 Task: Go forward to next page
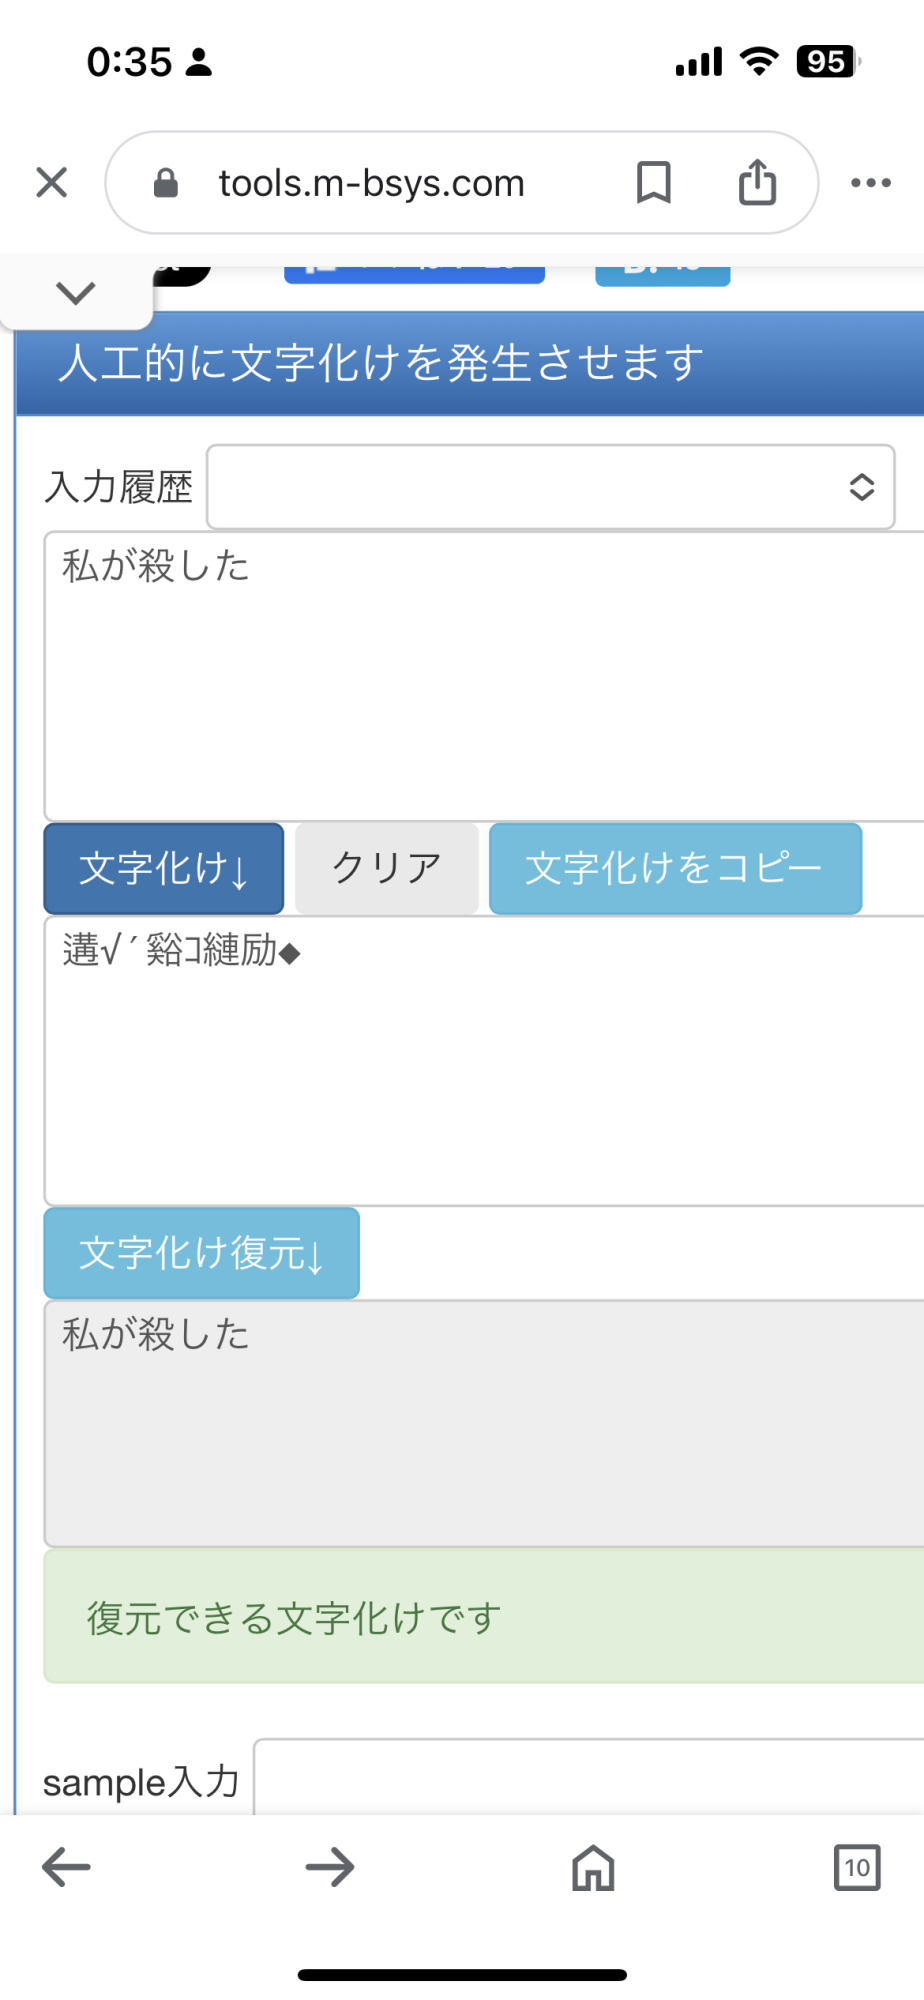pyautogui.click(x=330, y=1867)
